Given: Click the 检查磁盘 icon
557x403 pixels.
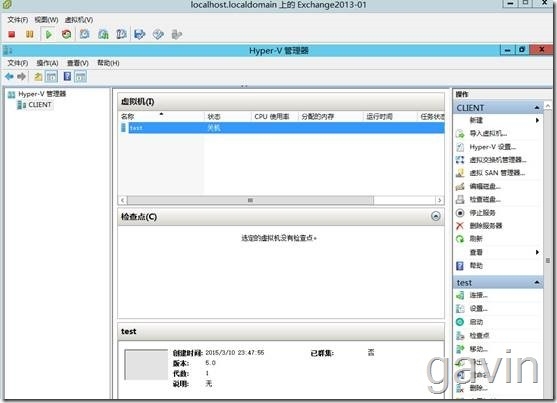Looking at the screenshot, I should [460, 199].
